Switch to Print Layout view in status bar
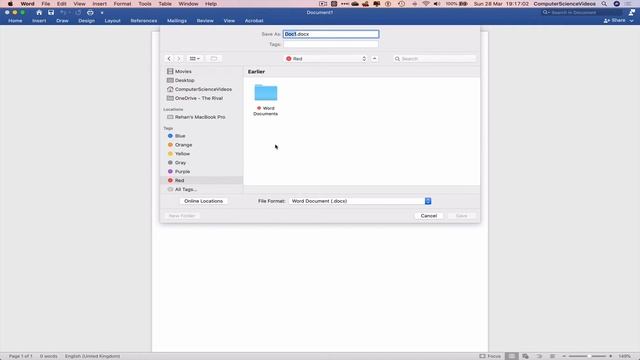 click(x=512, y=356)
